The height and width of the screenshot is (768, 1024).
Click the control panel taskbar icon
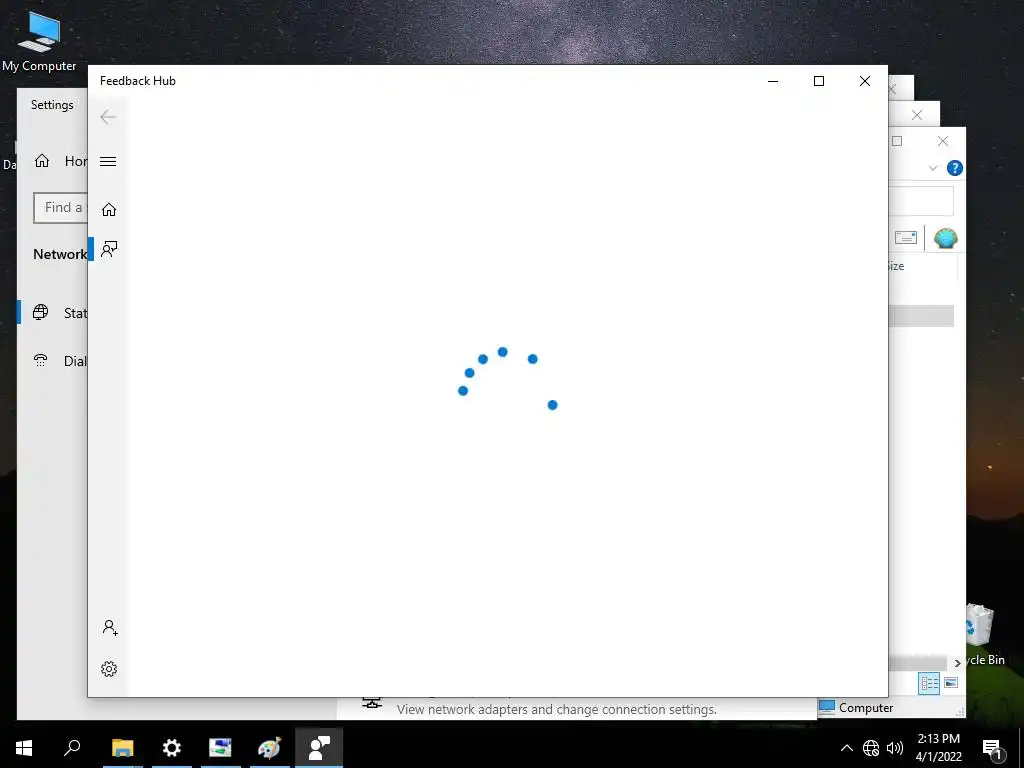pyautogui.click(x=220, y=748)
